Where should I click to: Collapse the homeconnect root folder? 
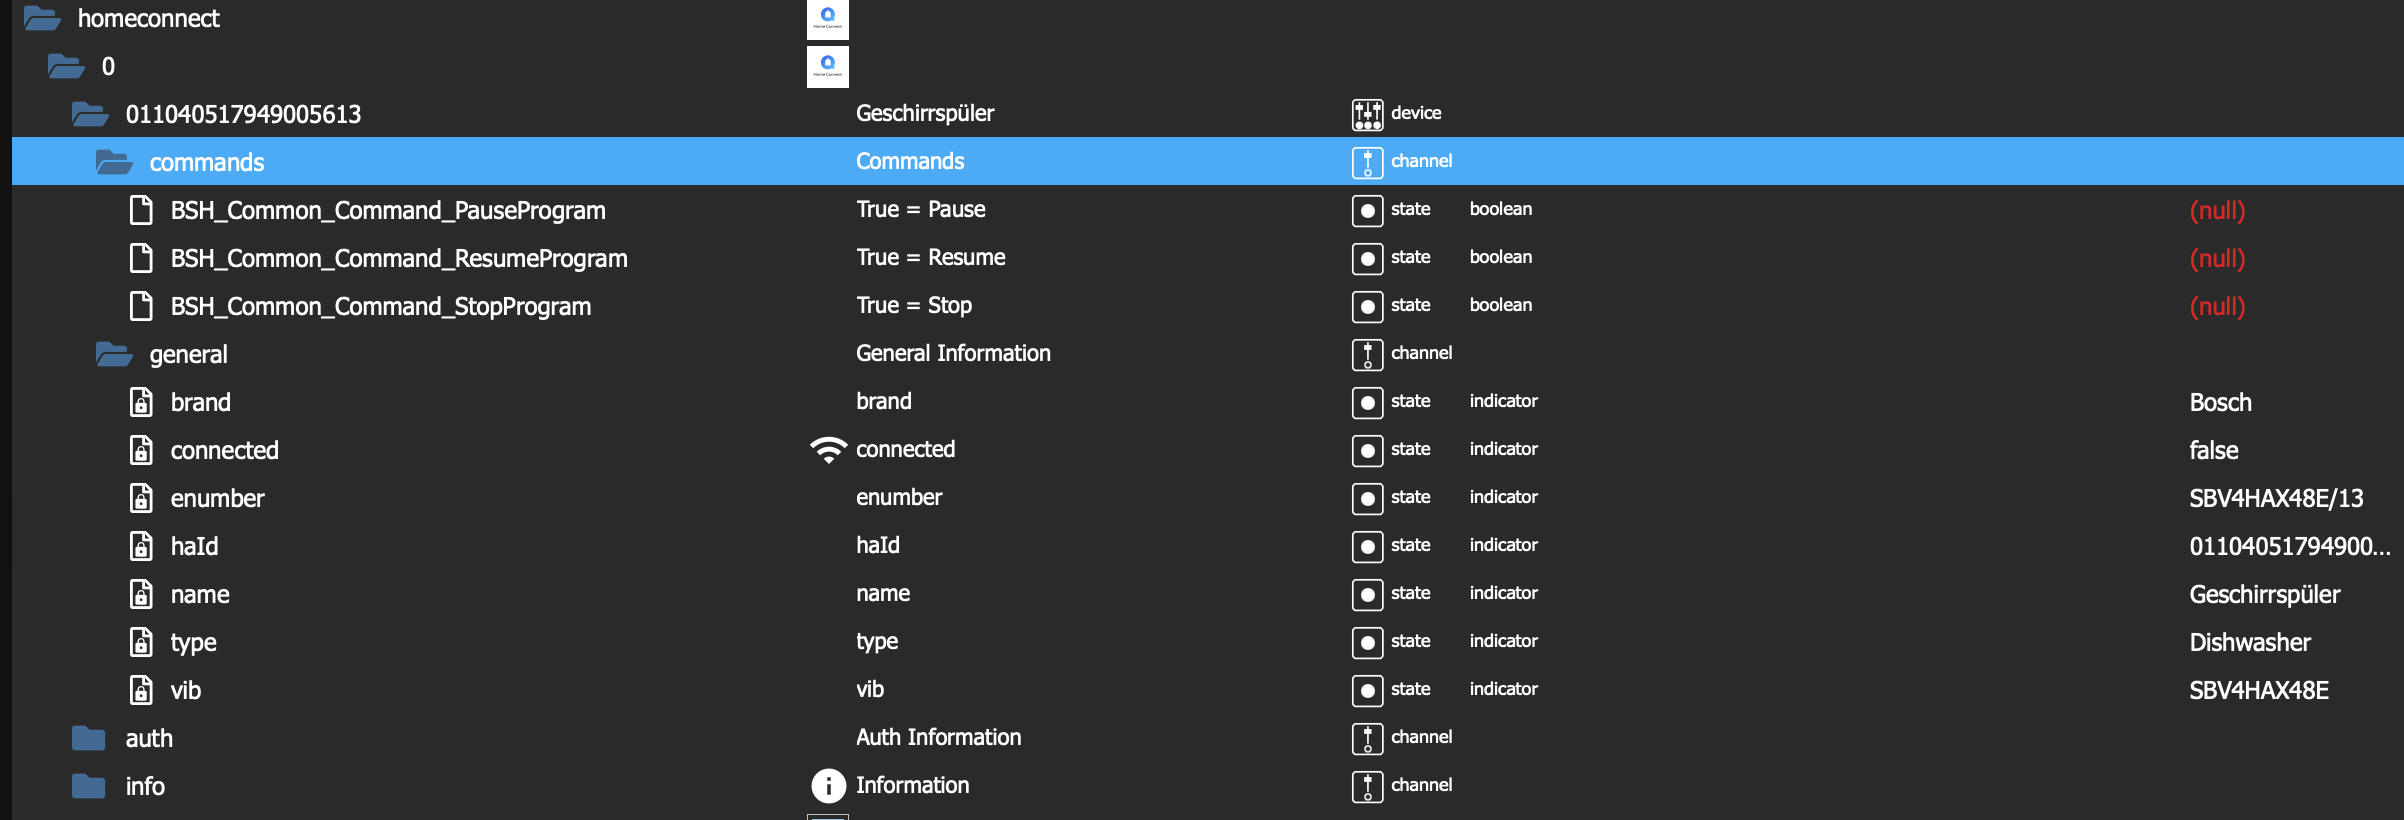tap(42, 18)
